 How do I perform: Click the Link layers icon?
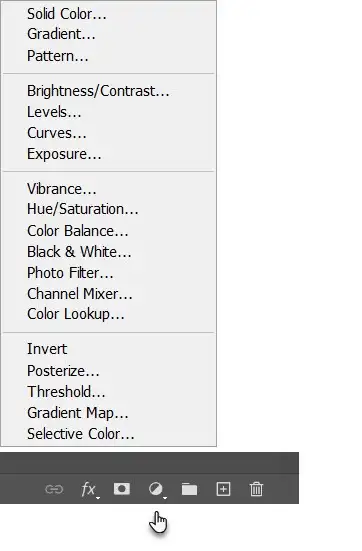(54, 489)
